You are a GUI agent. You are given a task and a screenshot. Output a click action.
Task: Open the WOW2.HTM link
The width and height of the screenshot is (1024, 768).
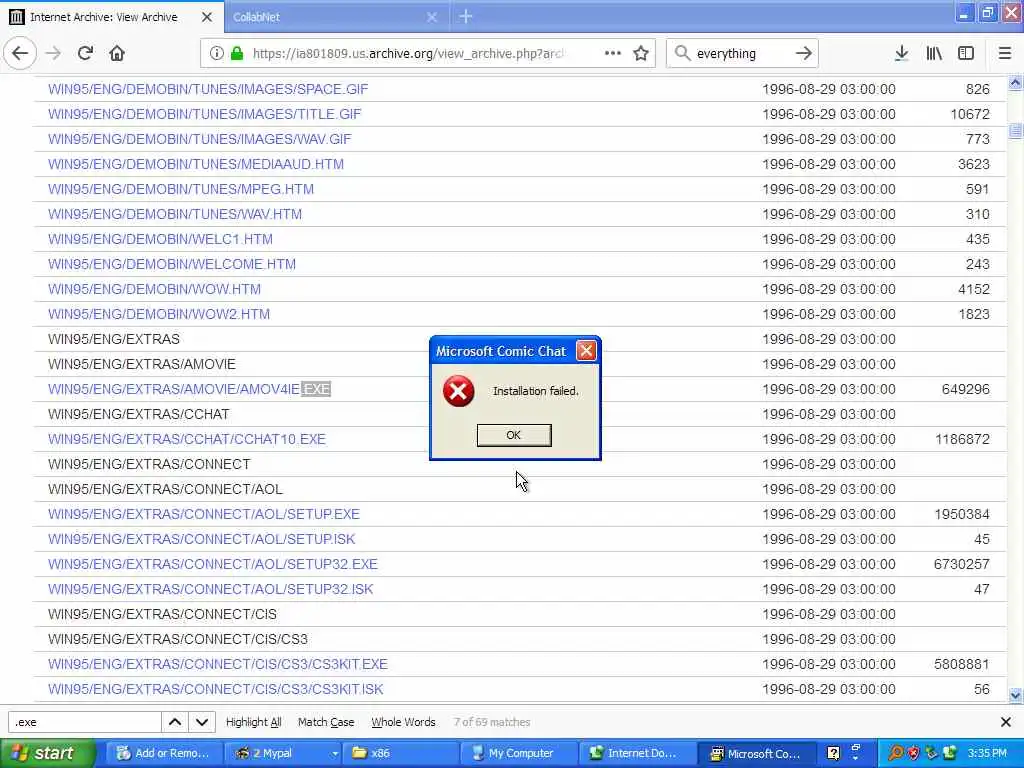159,314
